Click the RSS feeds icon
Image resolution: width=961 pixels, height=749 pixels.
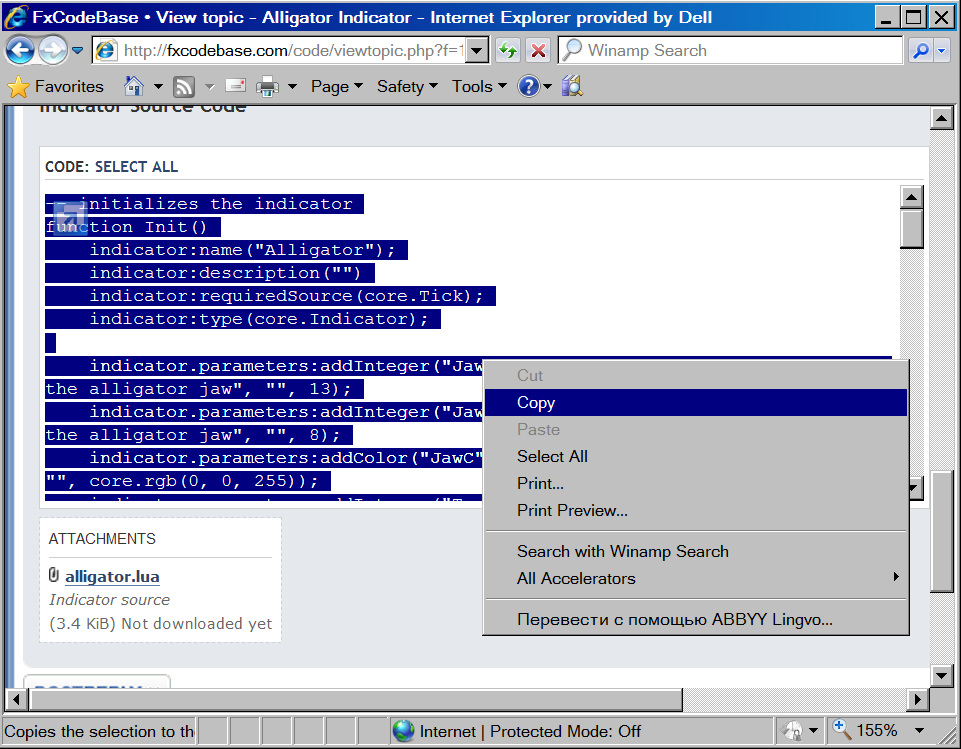coord(184,86)
